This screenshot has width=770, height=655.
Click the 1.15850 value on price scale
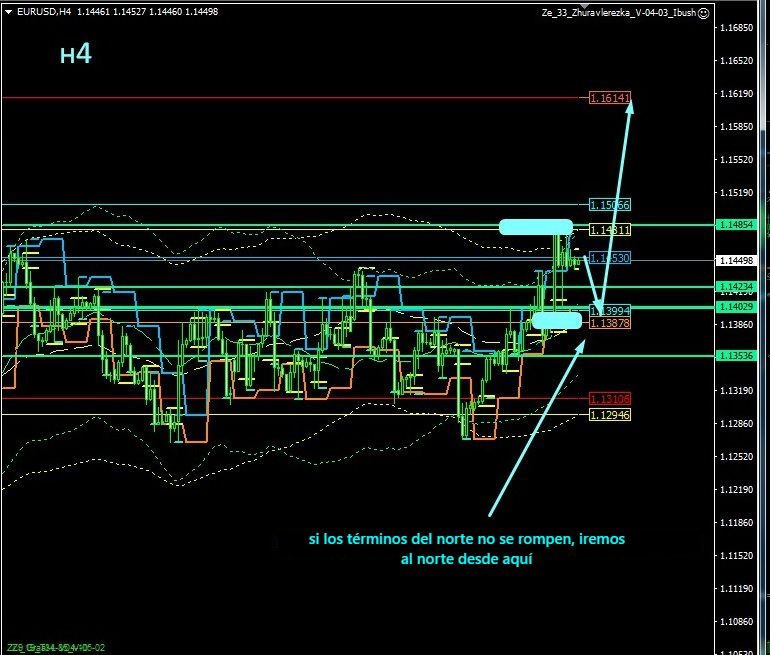736,127
